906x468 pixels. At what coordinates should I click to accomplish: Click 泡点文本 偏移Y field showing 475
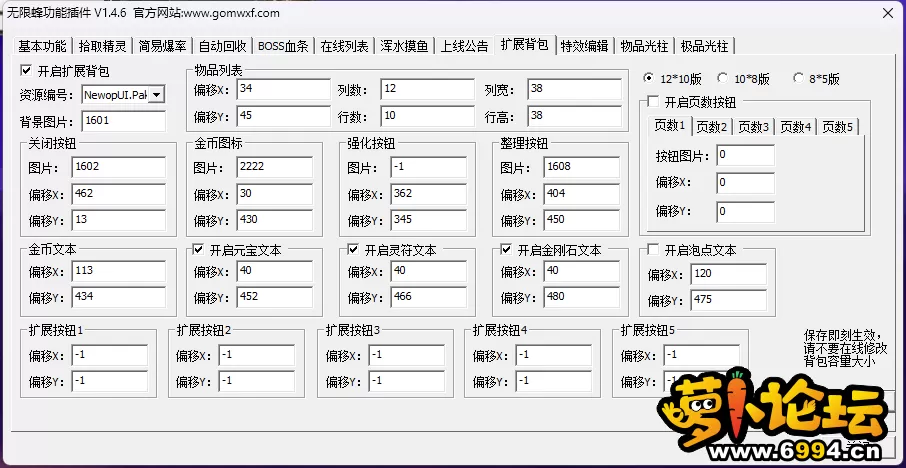728,300
